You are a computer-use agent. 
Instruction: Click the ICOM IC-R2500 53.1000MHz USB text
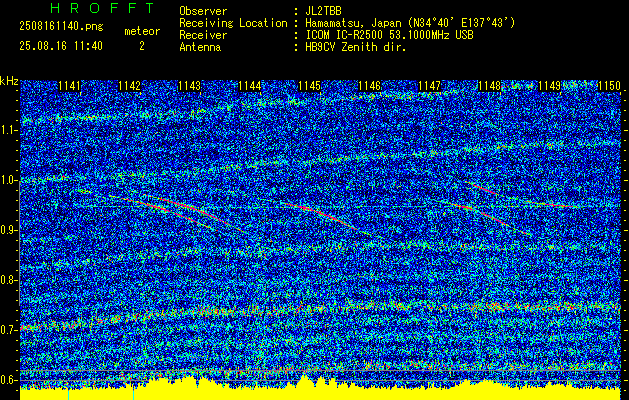point(389,35)
